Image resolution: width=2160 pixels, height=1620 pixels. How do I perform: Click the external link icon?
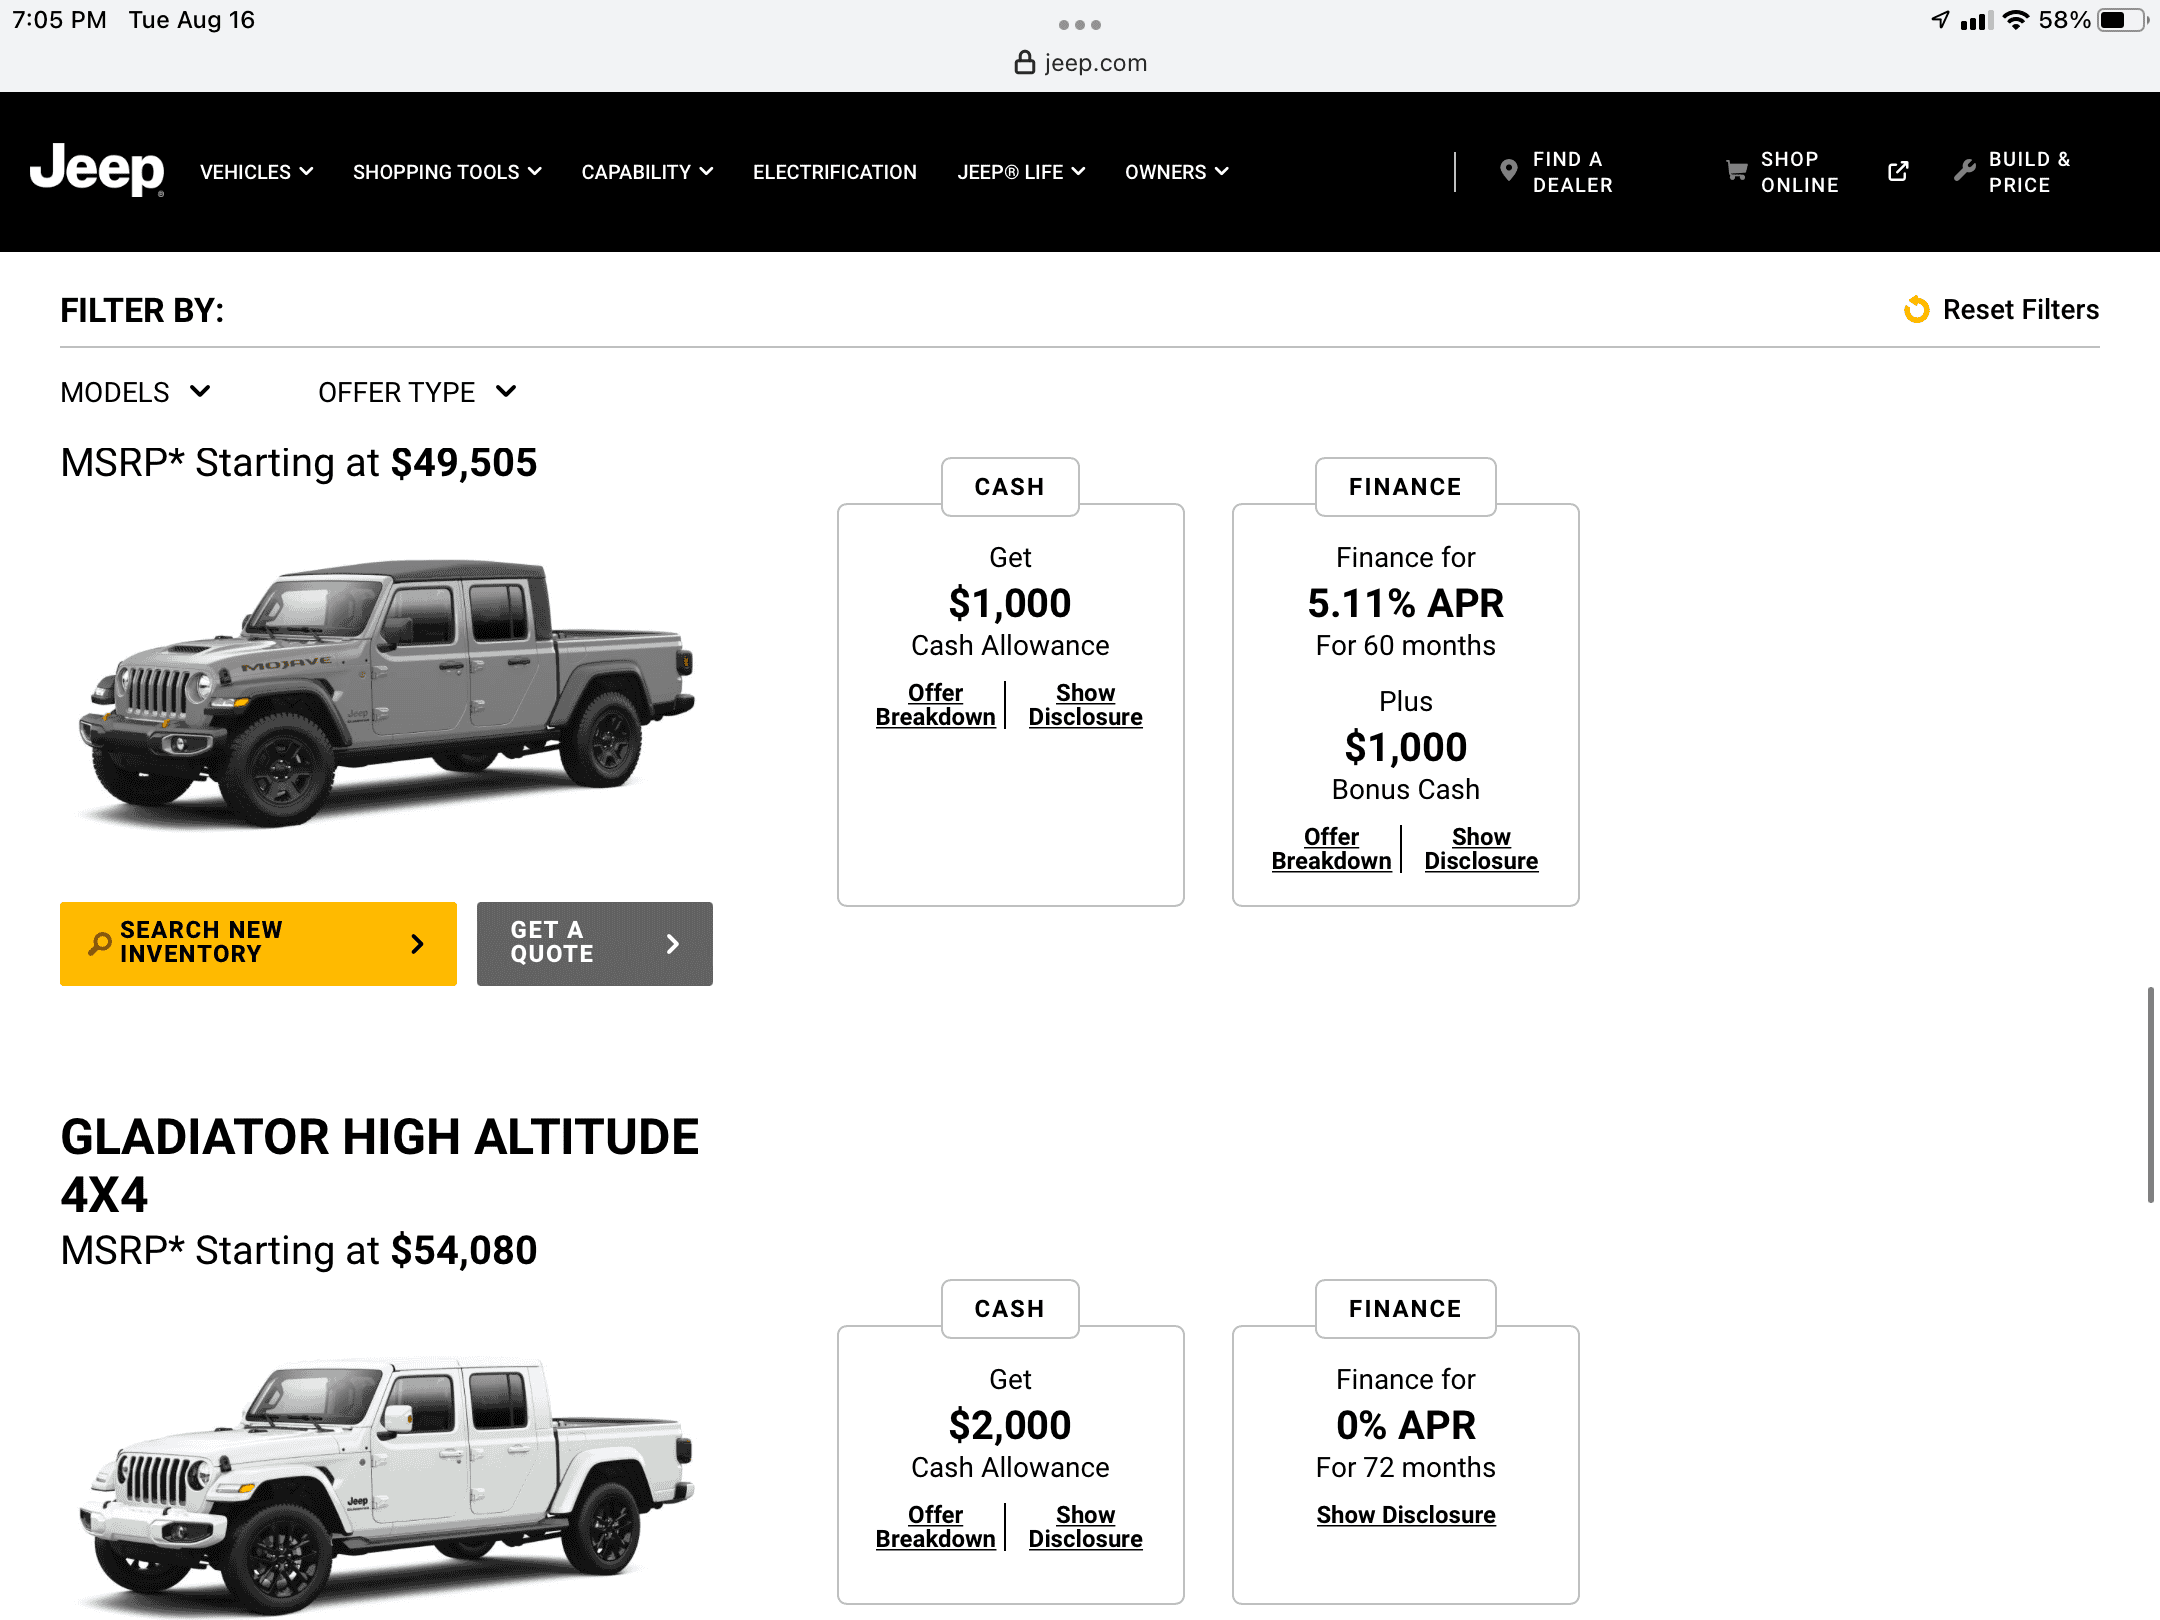[1898, 171]
